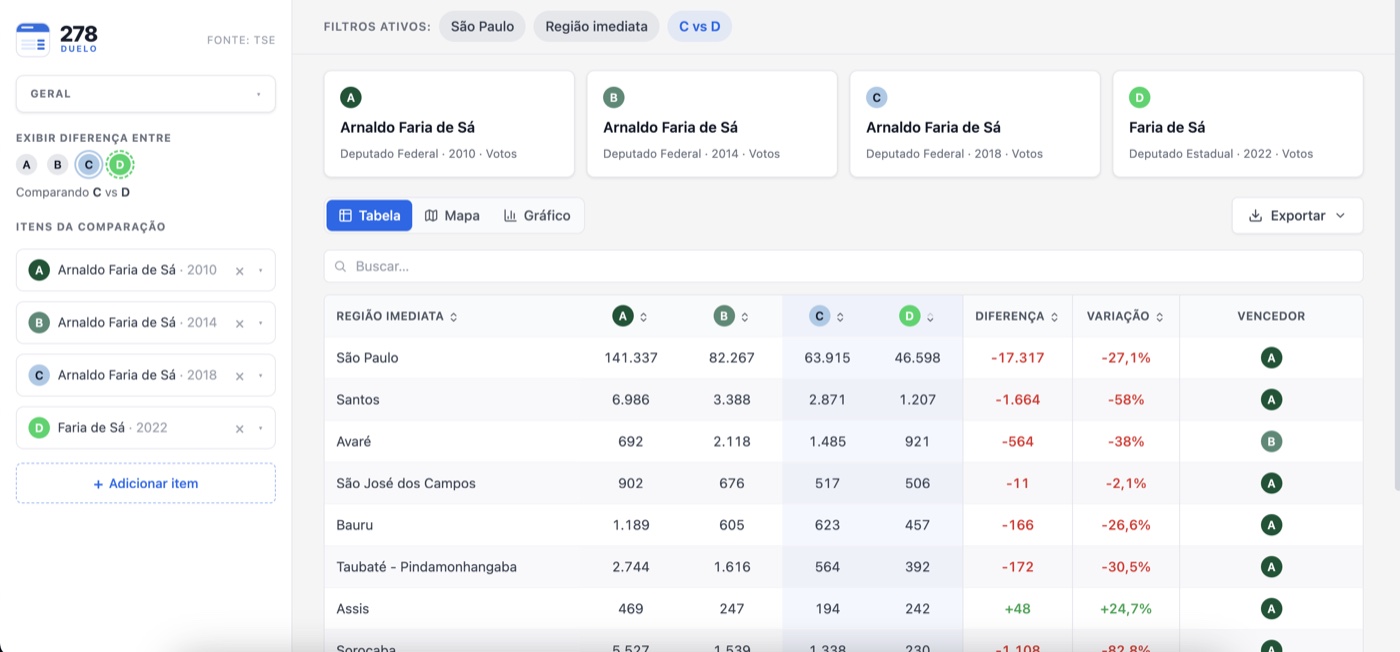Remove Arnaldo Faria de Sá 2010 item
Viewport: 1400px width, 652px height.
[240, 271]
